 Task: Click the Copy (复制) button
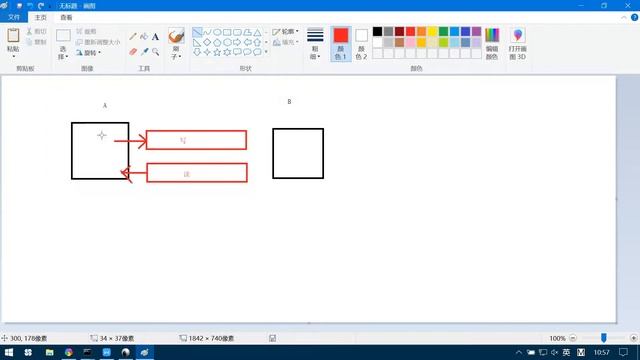(36, 42)
